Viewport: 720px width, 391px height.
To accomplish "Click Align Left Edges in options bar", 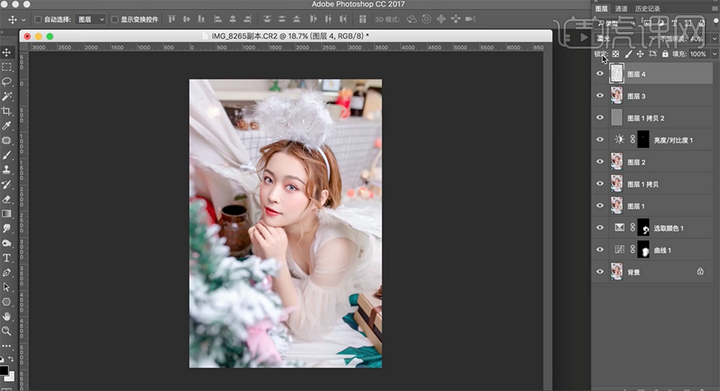I will (x=218, y=19).
